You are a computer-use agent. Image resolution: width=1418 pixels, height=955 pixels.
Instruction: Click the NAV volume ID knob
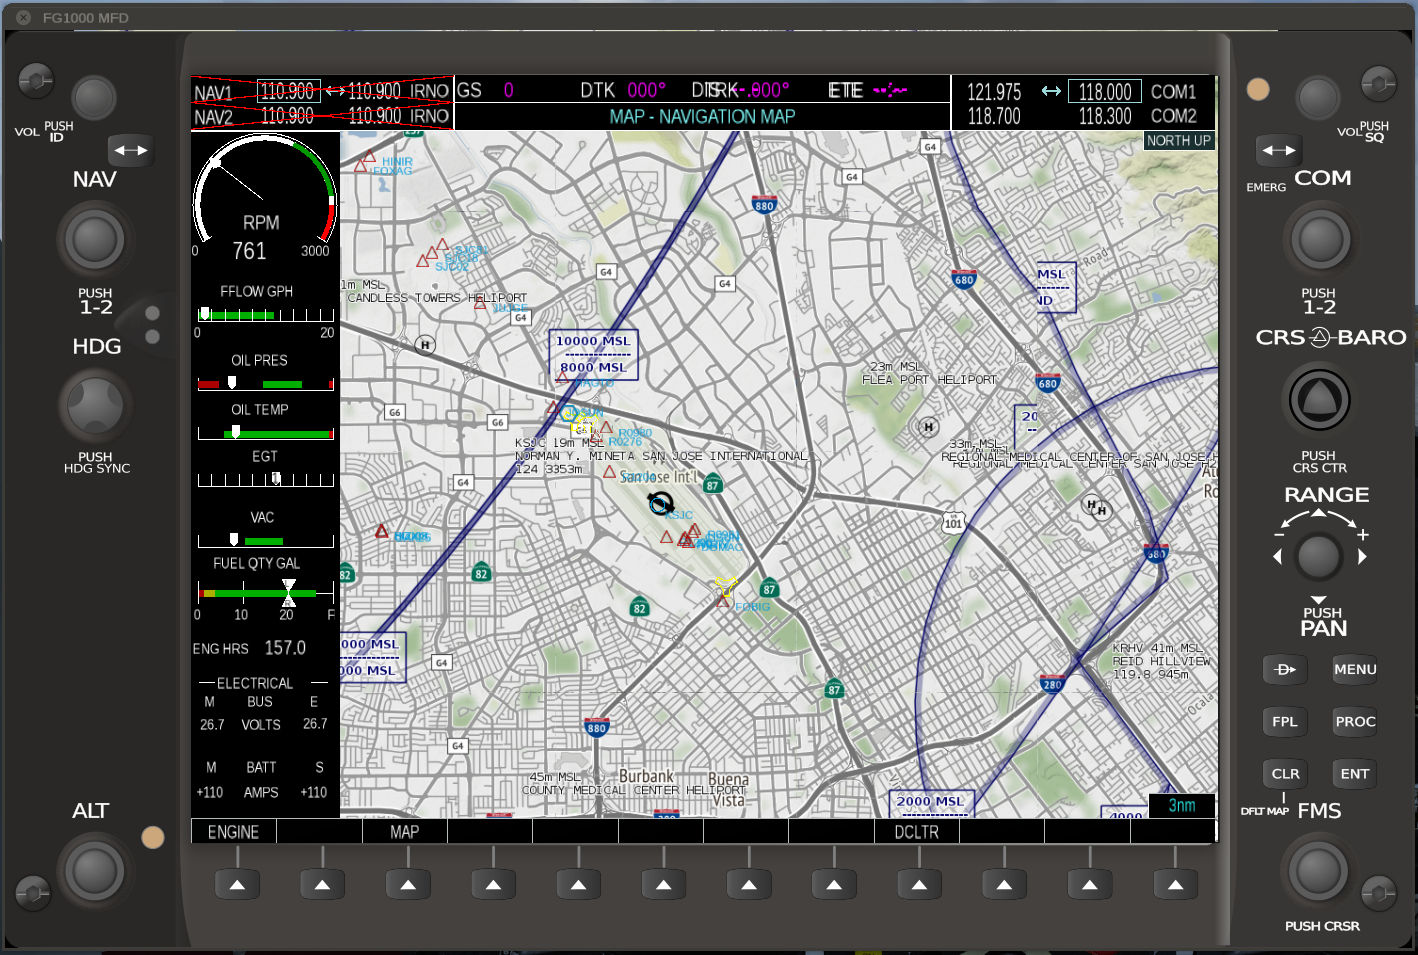tap(94, 98)
